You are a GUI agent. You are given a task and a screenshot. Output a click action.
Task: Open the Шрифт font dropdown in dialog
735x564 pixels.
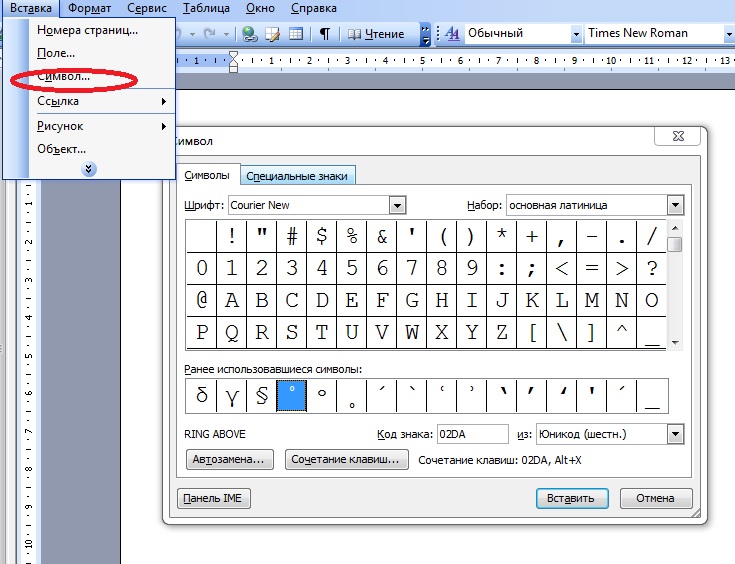pyautogui.click(x=398, y=205)
